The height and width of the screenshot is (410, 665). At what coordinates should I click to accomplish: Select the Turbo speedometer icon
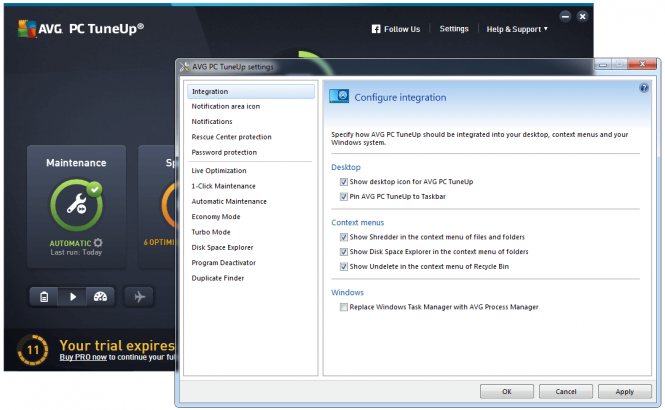tap(100, 296)
